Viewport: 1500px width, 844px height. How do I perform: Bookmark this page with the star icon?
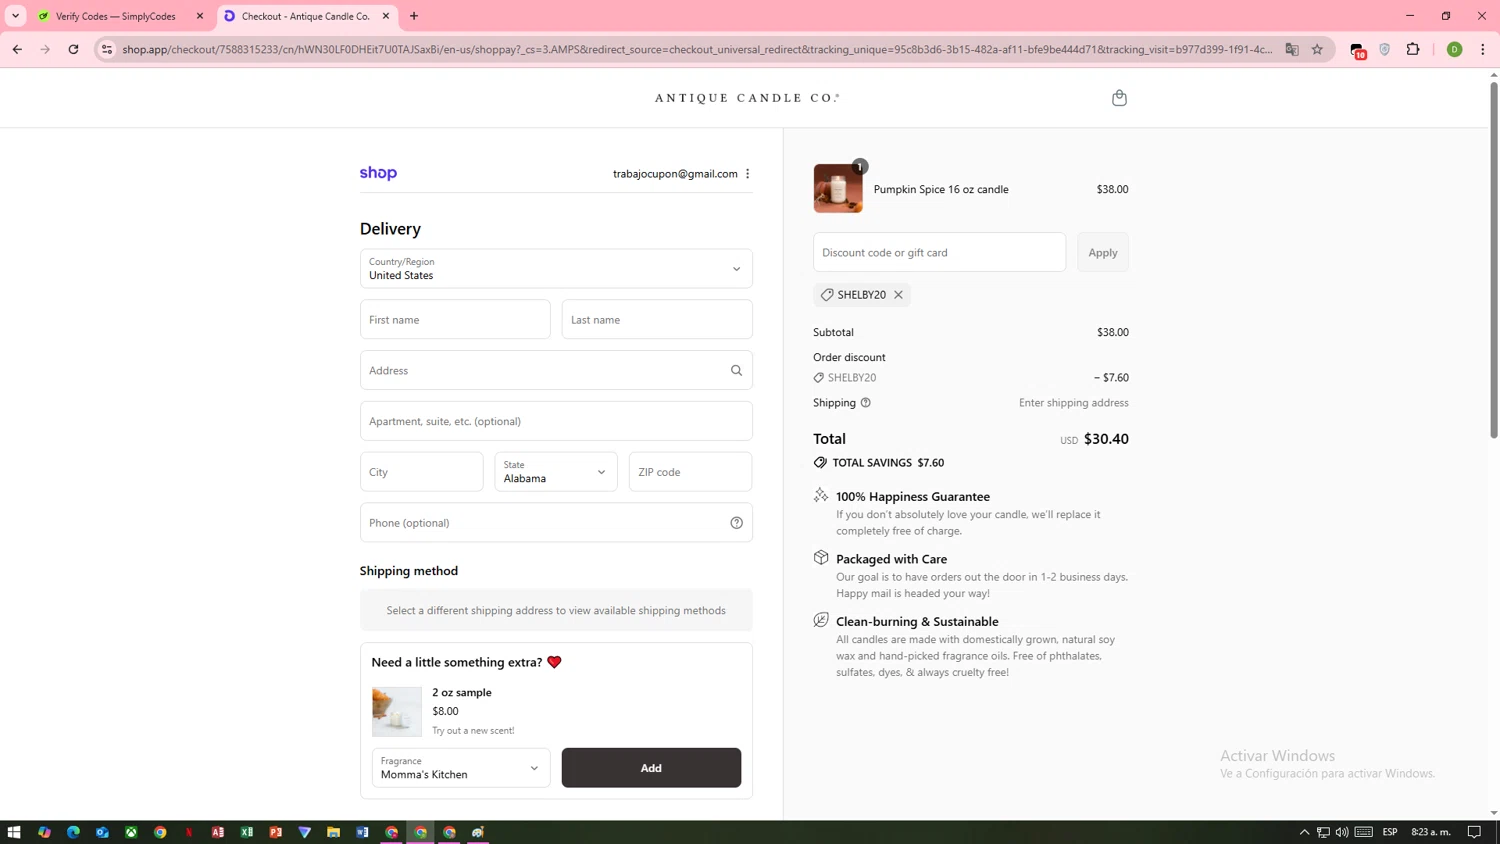point(1317,49)
